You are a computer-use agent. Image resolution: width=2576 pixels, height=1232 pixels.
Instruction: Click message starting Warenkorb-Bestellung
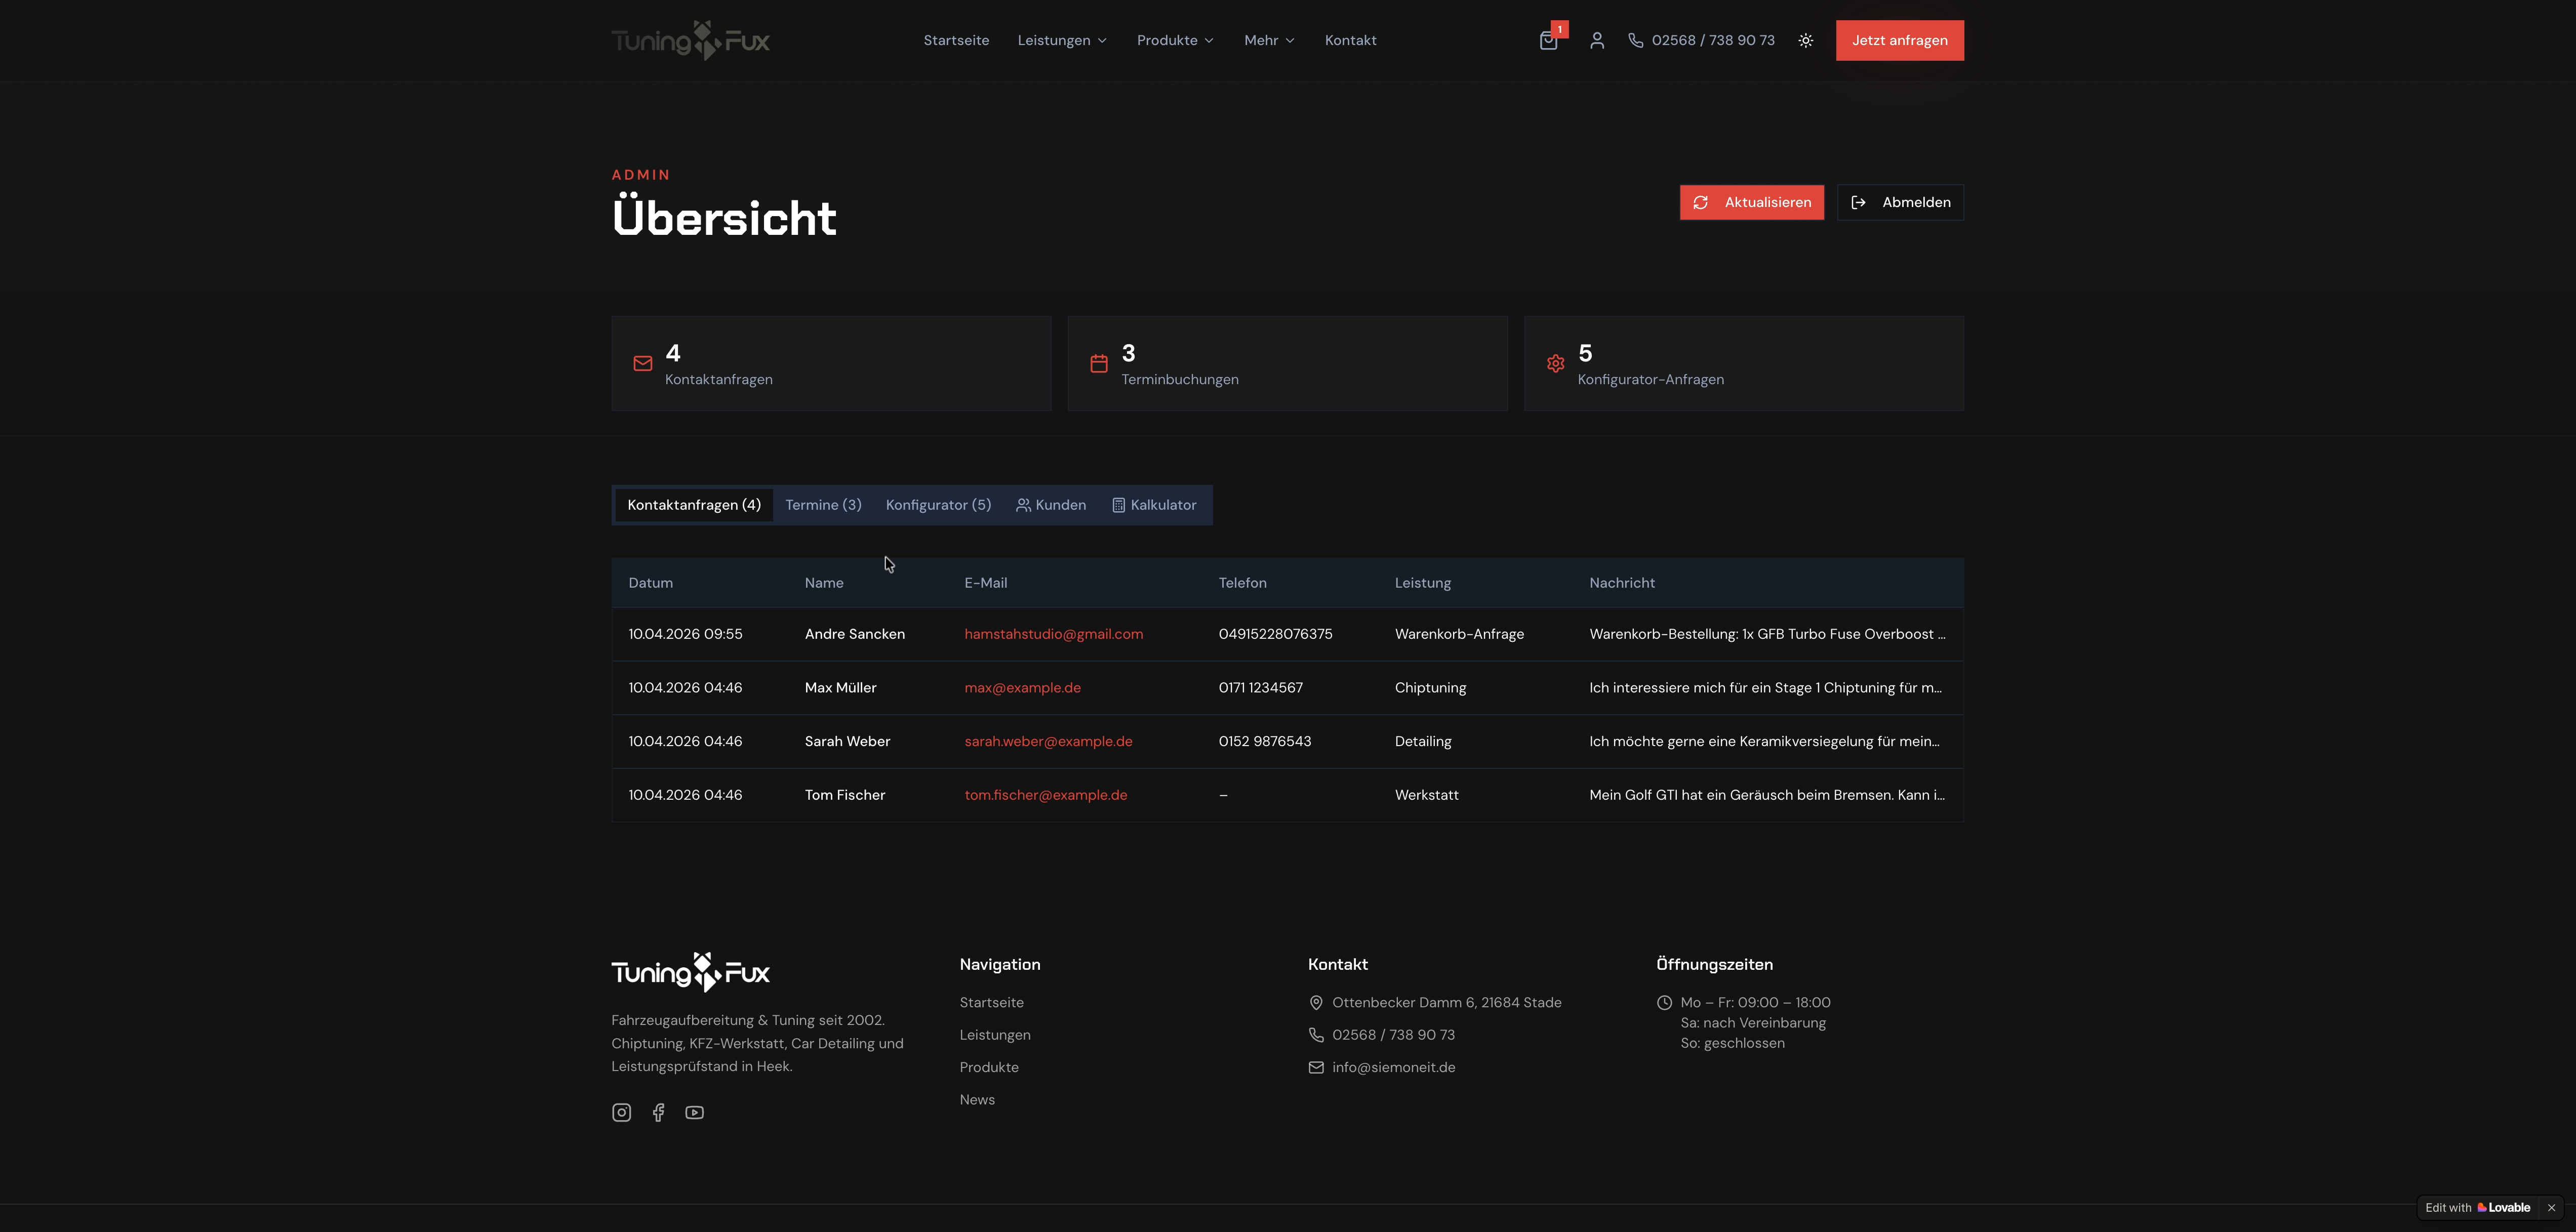(1767, 635)
